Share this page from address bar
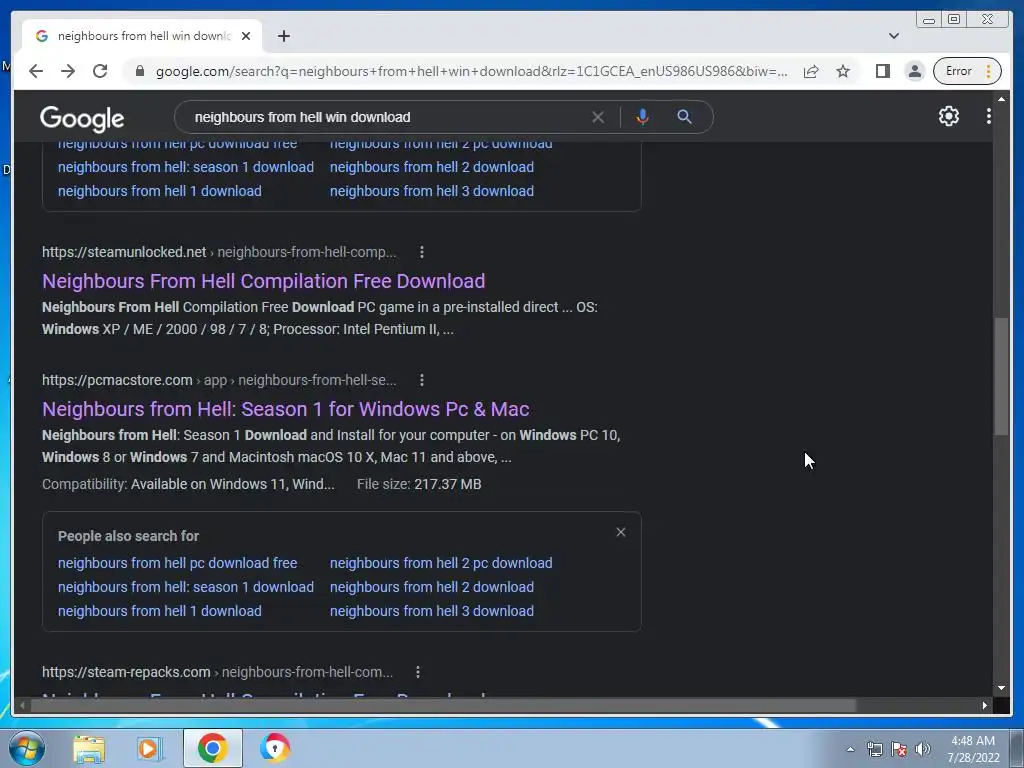Viewport: 1024px width, 768px height. (x=810, y=71)
